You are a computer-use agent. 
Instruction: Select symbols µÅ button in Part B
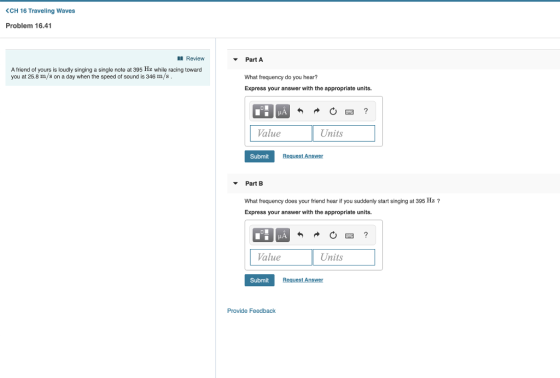click(282, 235)
